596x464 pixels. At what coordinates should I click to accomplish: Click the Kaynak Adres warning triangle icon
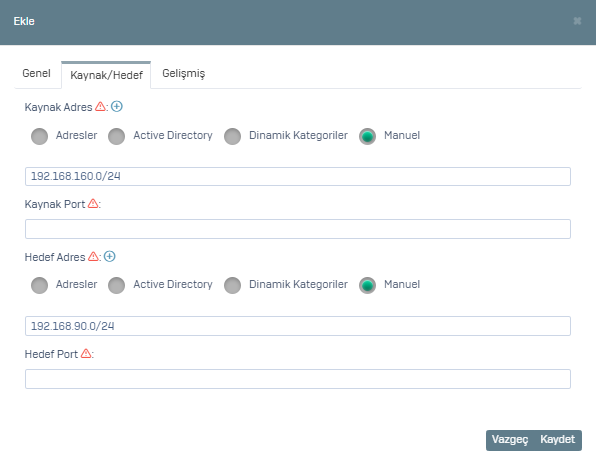[x=100, y=106]
